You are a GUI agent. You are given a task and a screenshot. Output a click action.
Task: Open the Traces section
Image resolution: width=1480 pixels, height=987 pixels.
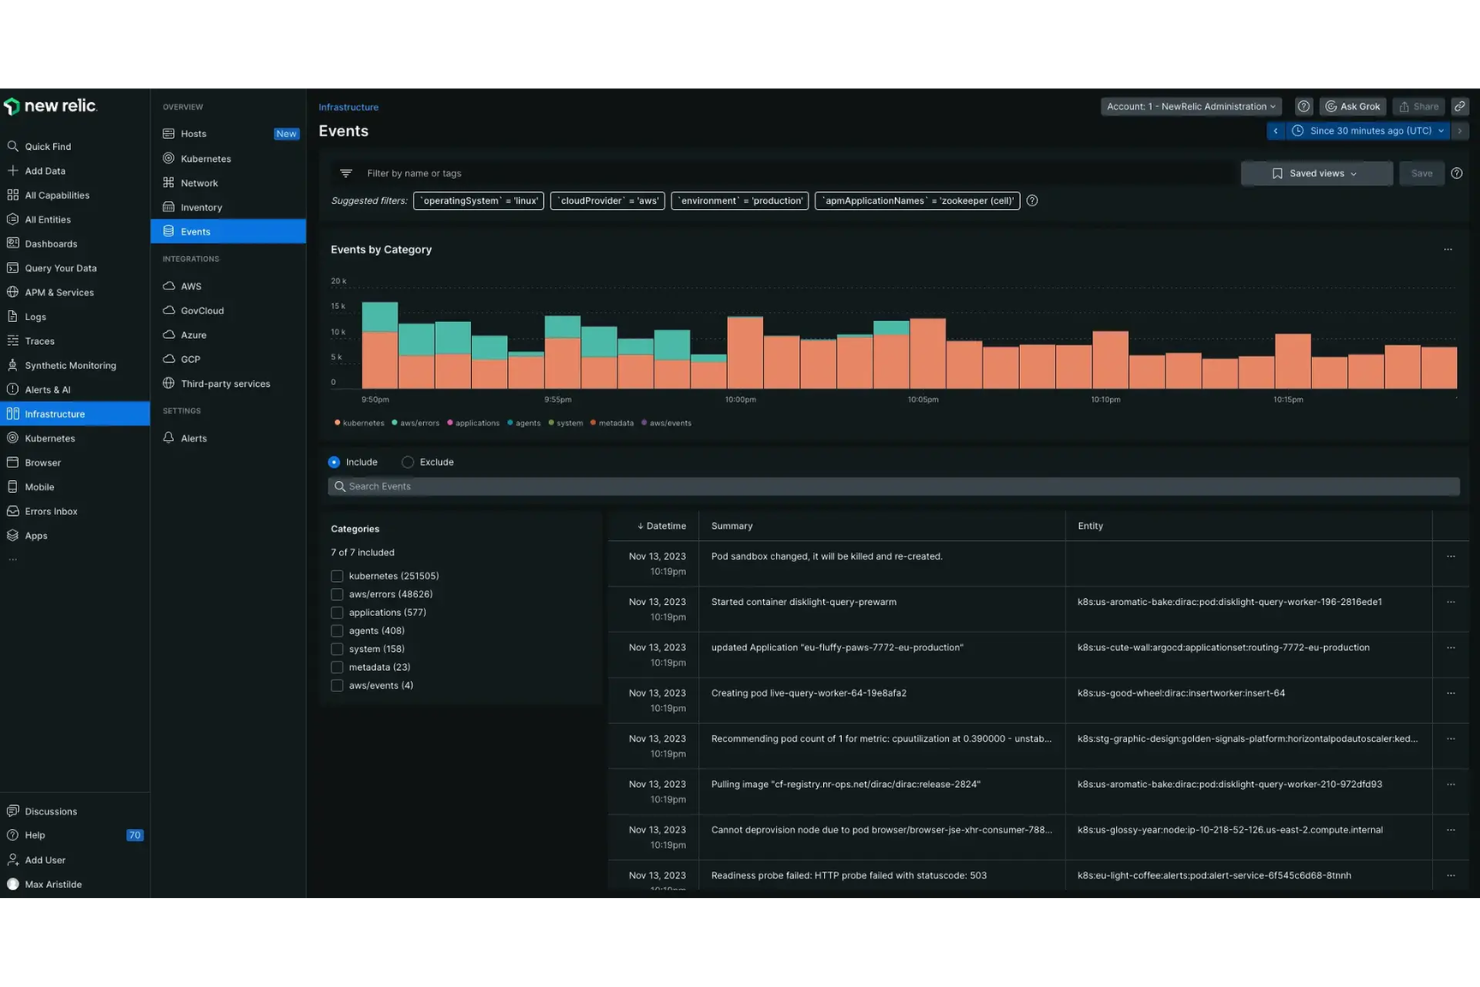(38, 340)
